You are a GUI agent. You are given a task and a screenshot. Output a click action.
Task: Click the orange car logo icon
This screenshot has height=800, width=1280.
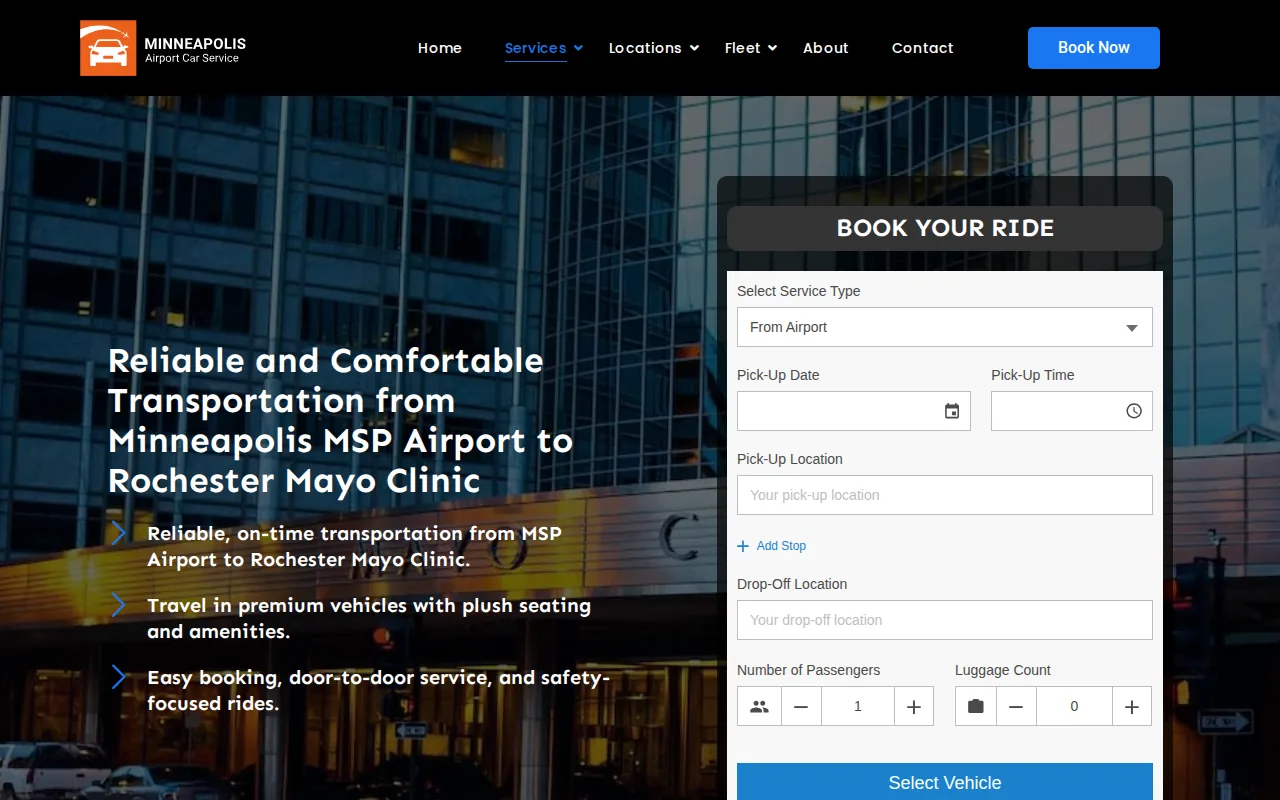click(108, 48)
